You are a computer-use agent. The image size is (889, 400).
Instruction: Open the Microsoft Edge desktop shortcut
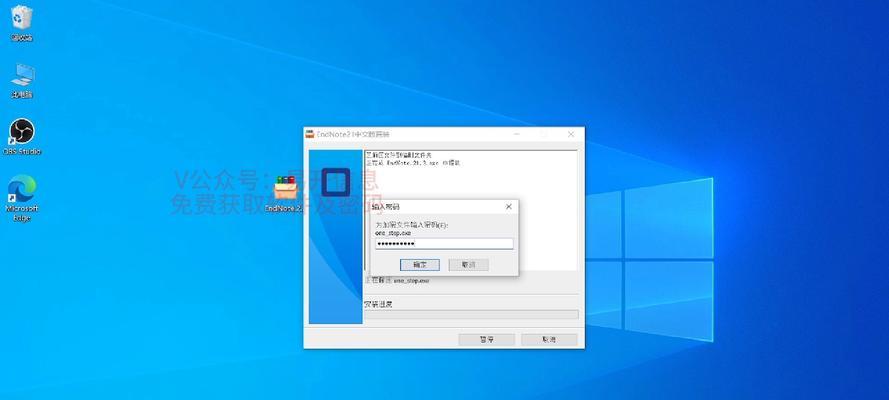[x=22, y=198]
